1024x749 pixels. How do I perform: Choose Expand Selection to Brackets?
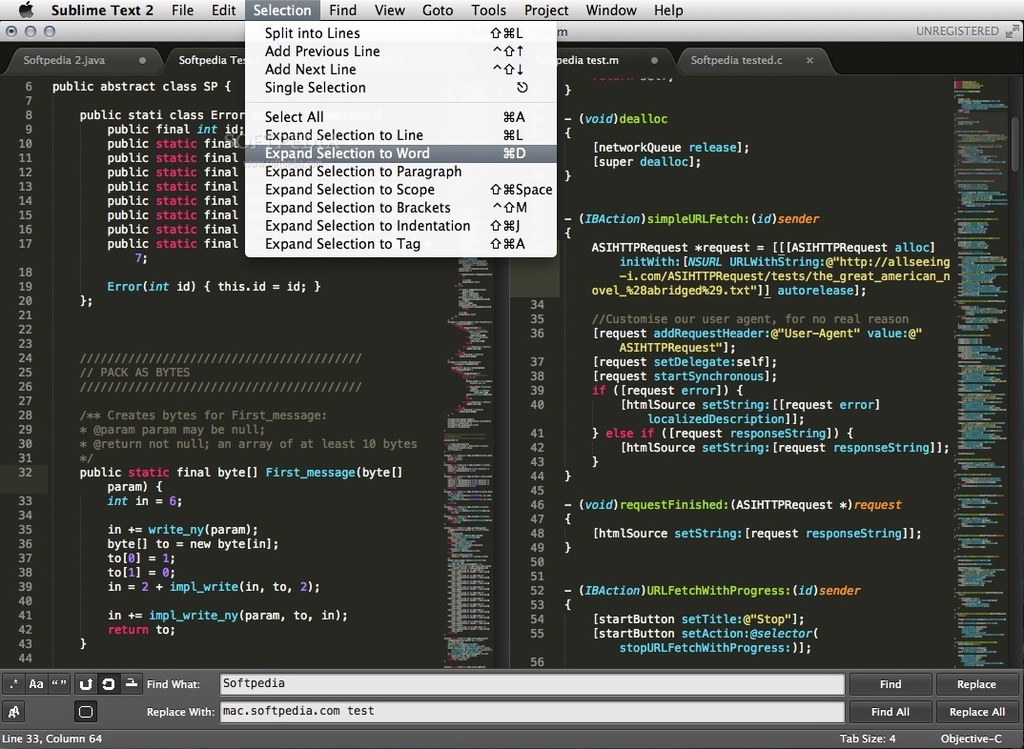[x=400, y=208]
